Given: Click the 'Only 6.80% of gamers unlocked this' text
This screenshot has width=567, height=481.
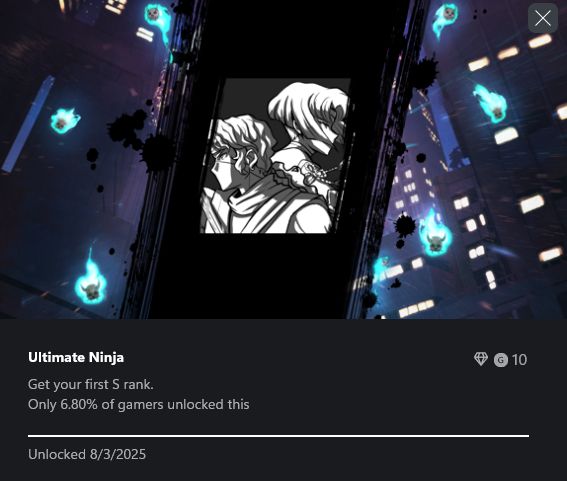Looking at the screenshot, I should [x=138, y=404].
